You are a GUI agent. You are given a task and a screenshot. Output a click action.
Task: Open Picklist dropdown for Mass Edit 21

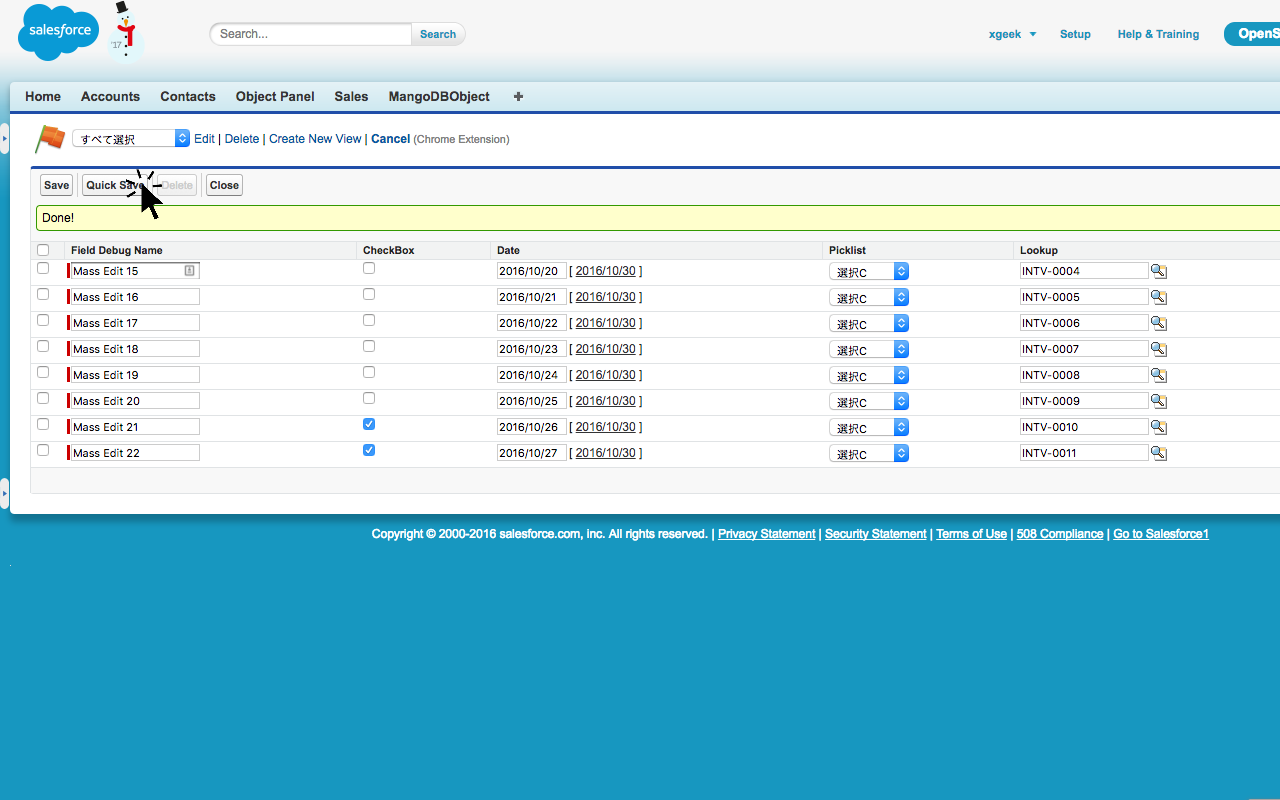[869, 427]
